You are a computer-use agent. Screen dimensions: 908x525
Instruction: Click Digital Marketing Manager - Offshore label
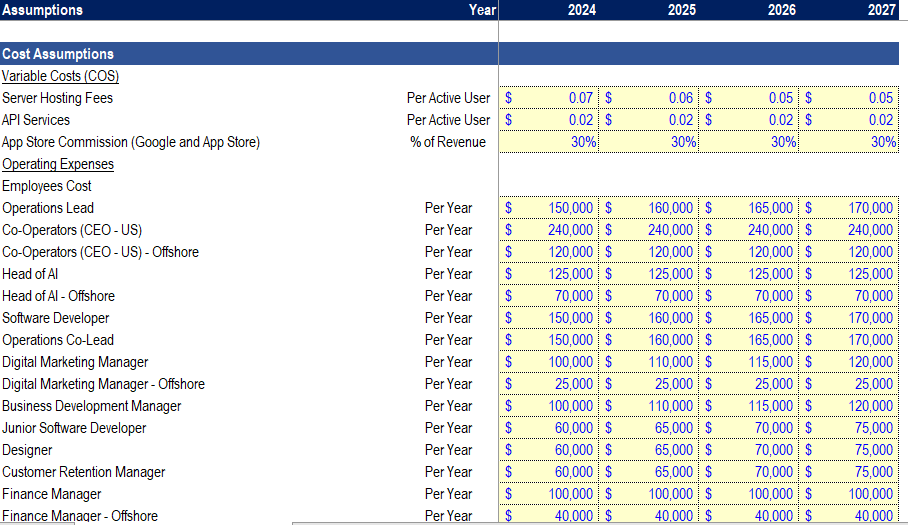coord(103,384)
